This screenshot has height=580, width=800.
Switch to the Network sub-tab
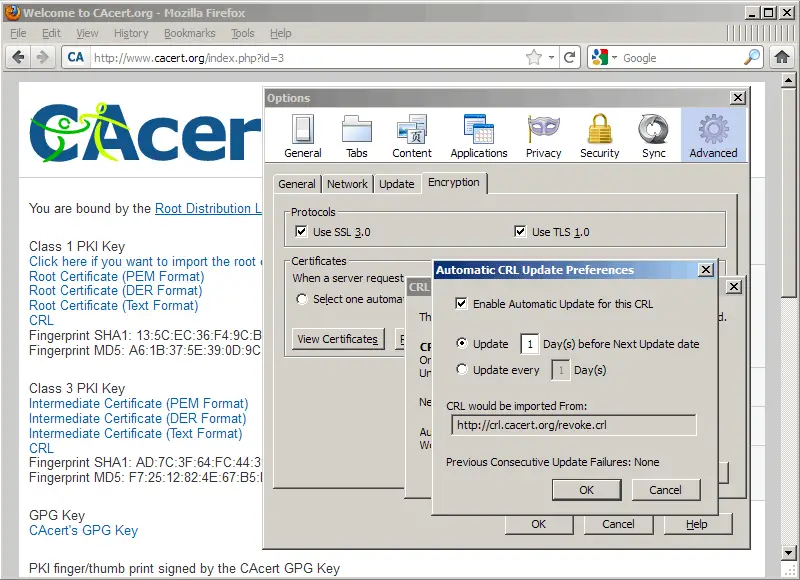pyautogui.click(x=347, y=184)
